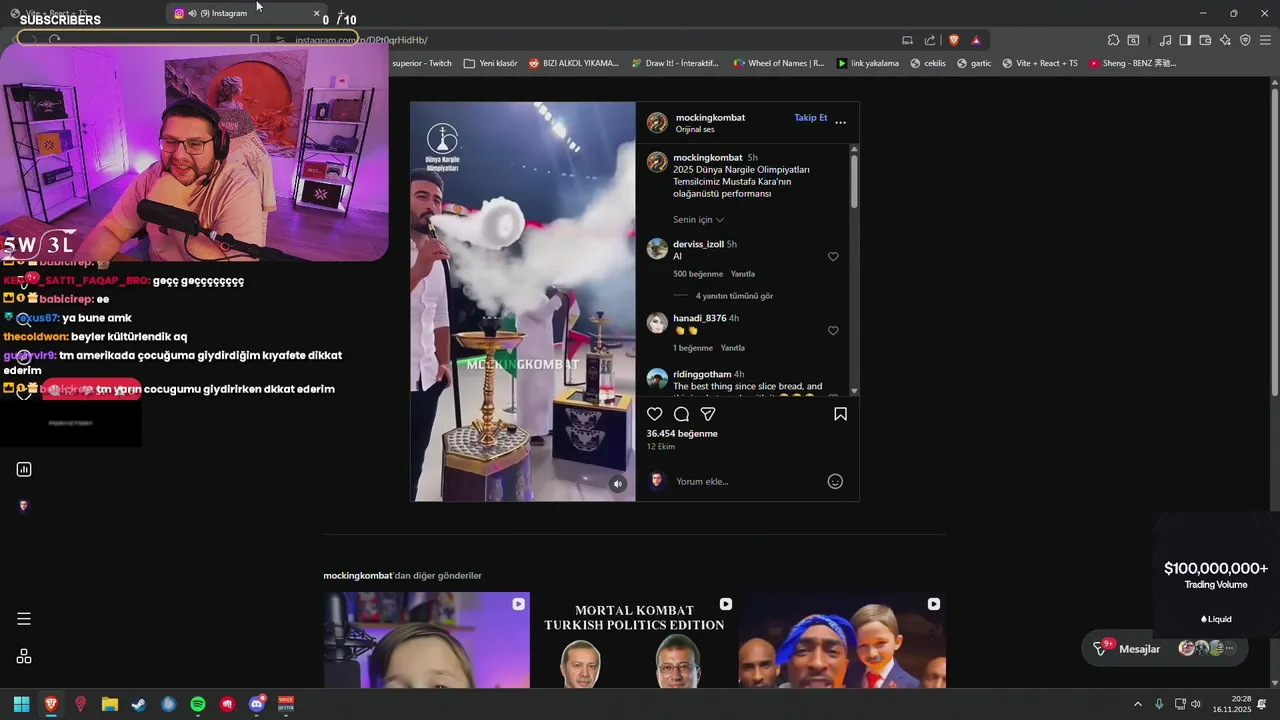1280x720 pixels.
Task: Expand 4 yanıtın tümünü gör replies
Action: (x=734, y=296)
